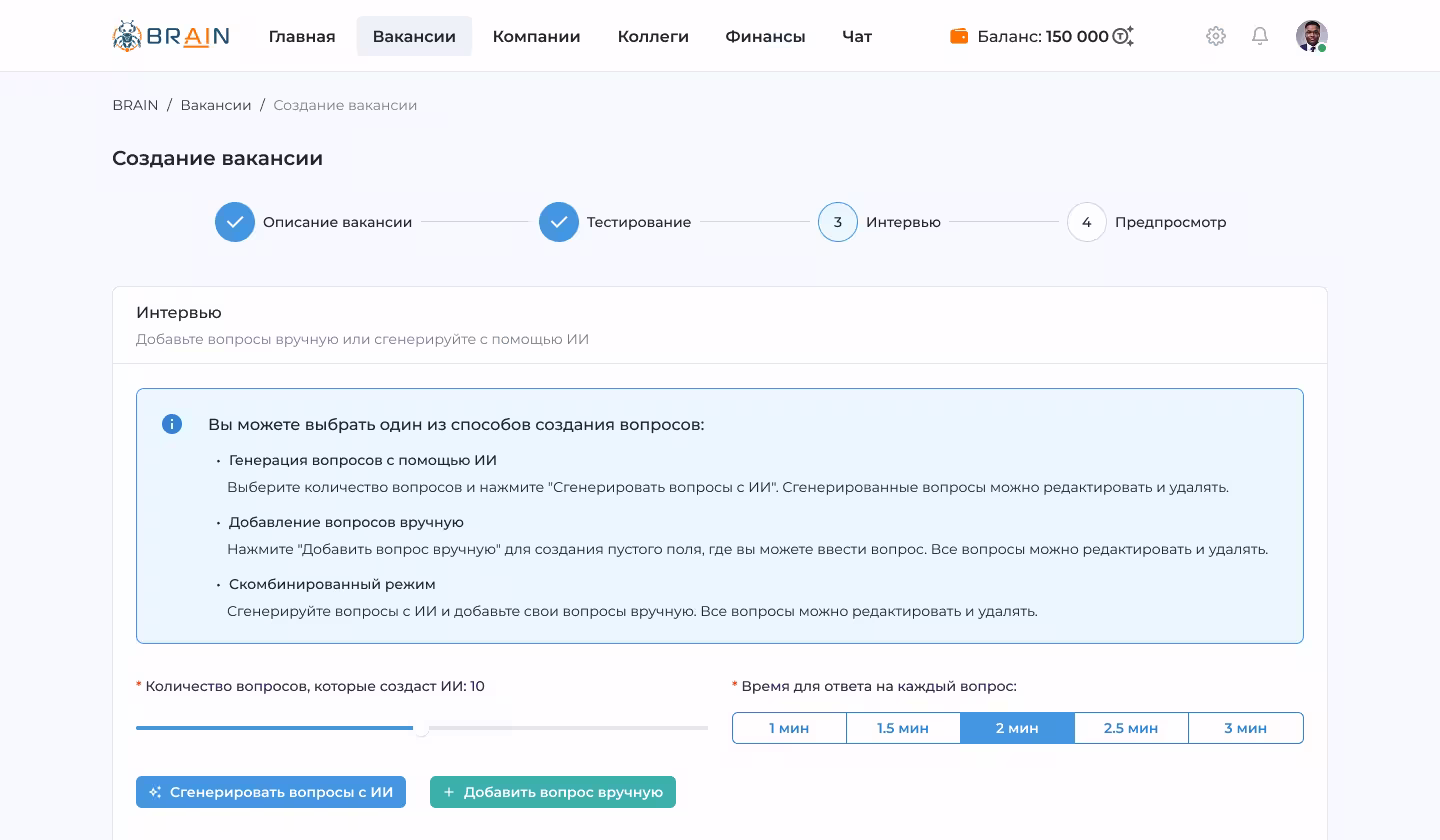Open notifications bell icon
The height and width of the screenshot is (840, 1440).
pos(1260,36)
